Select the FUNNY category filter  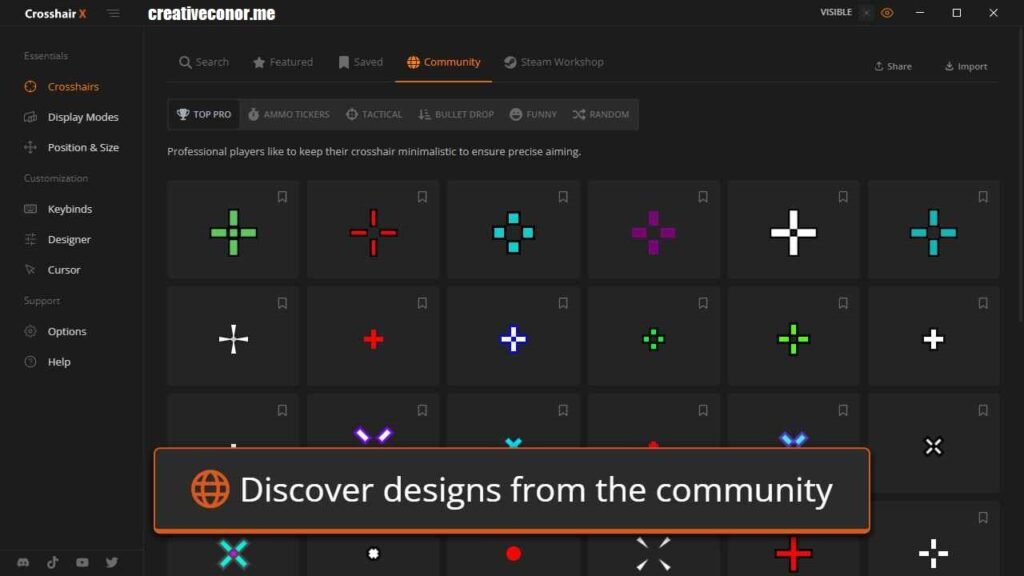point(533,114)
